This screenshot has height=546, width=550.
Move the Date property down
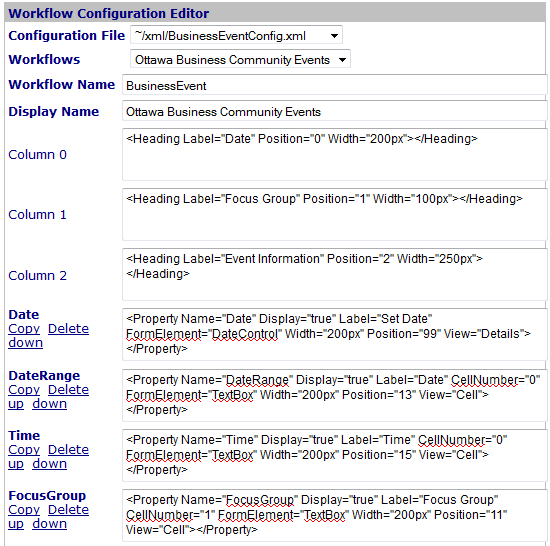pos(26,343)
